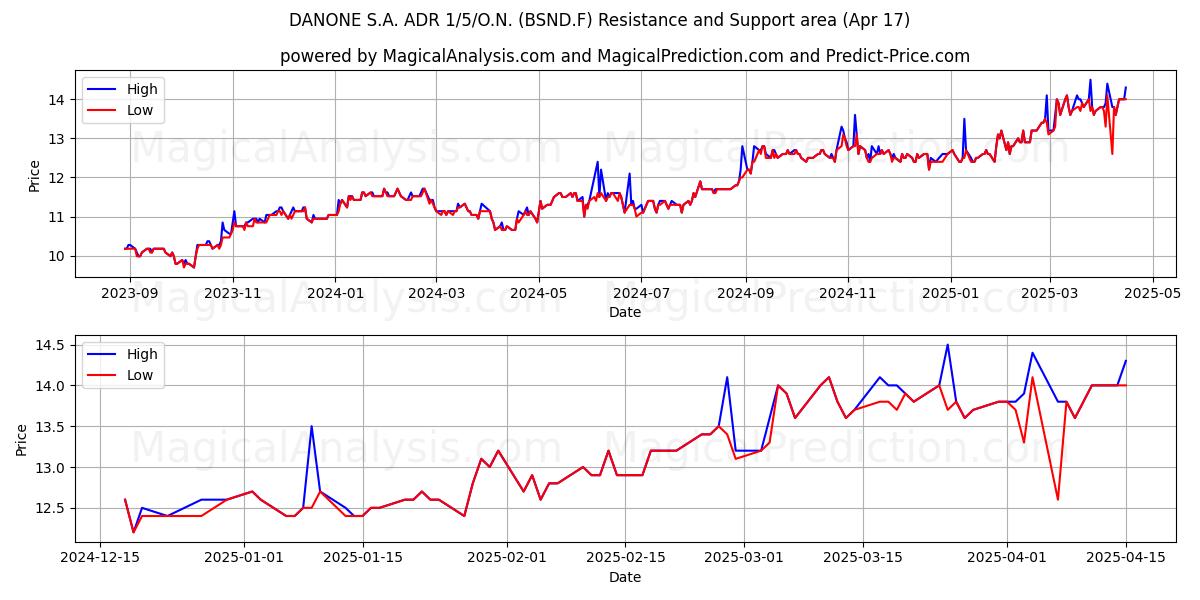Click the "2024-05" date tick label

[539, 293]
